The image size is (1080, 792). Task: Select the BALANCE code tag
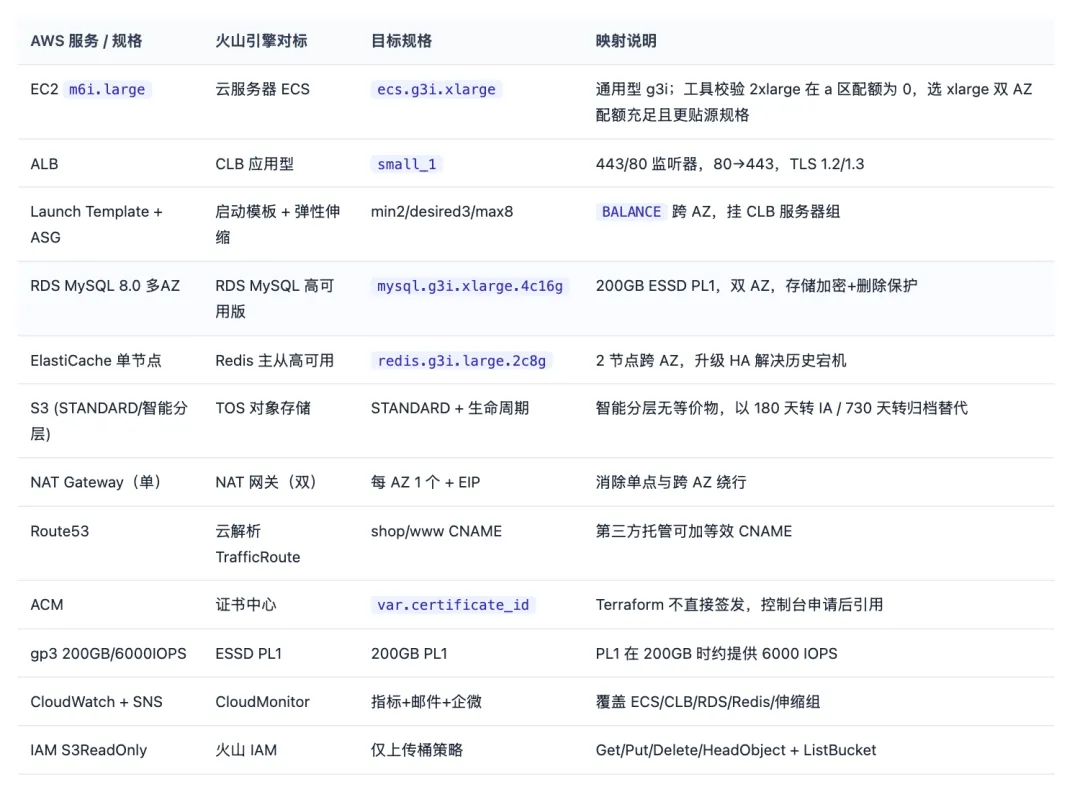(x=631, y=211)
